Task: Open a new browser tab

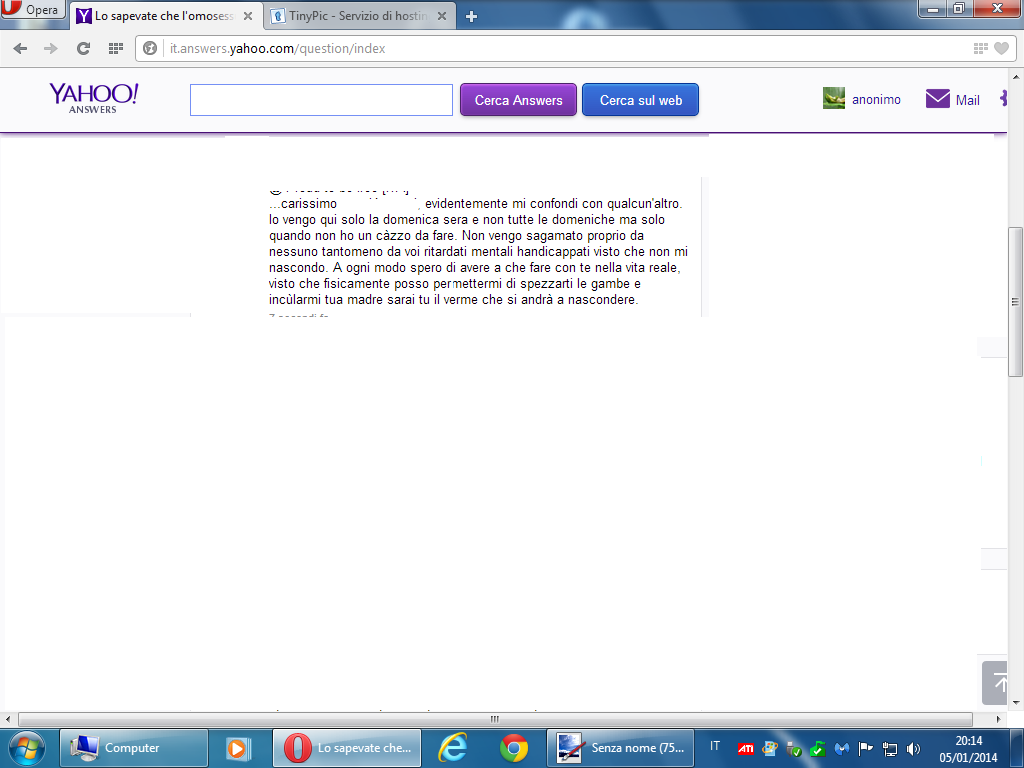Action: 471,16
